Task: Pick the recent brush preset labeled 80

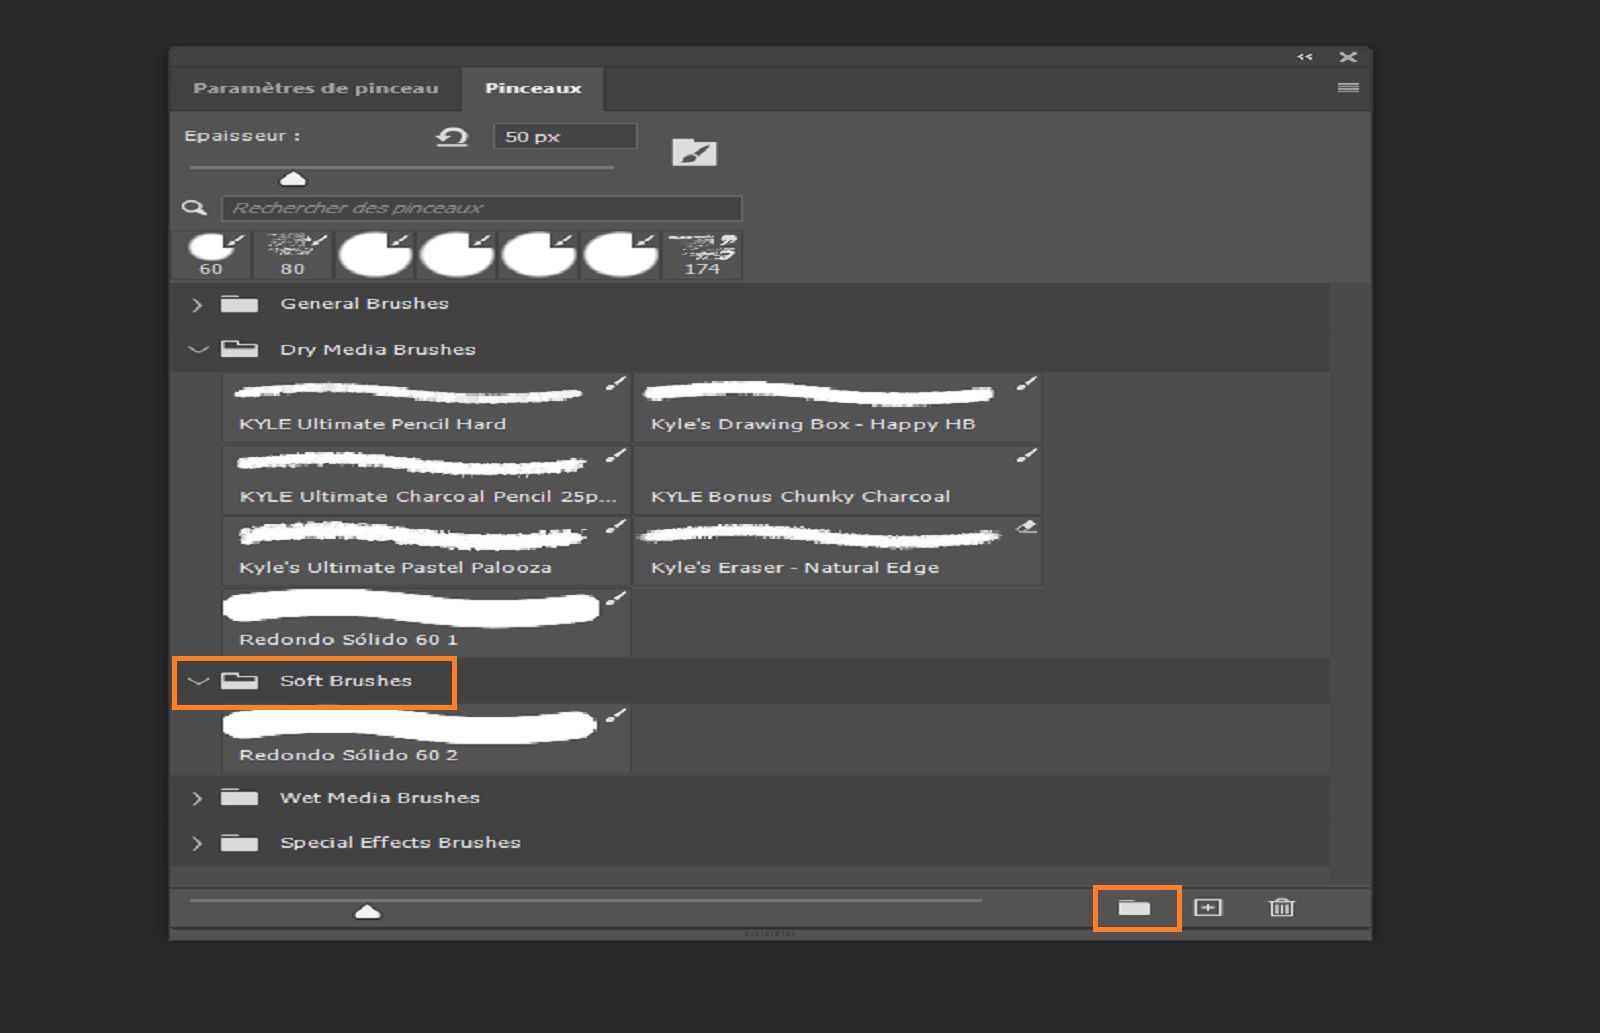Action: coord(292,255)
